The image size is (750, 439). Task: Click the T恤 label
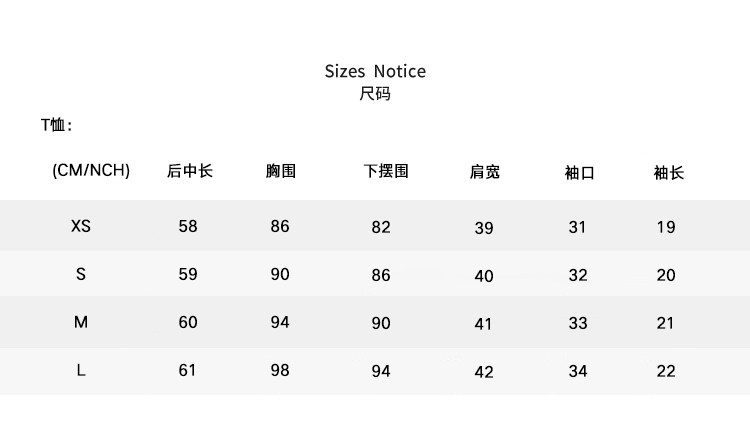[x=56, y=126]
